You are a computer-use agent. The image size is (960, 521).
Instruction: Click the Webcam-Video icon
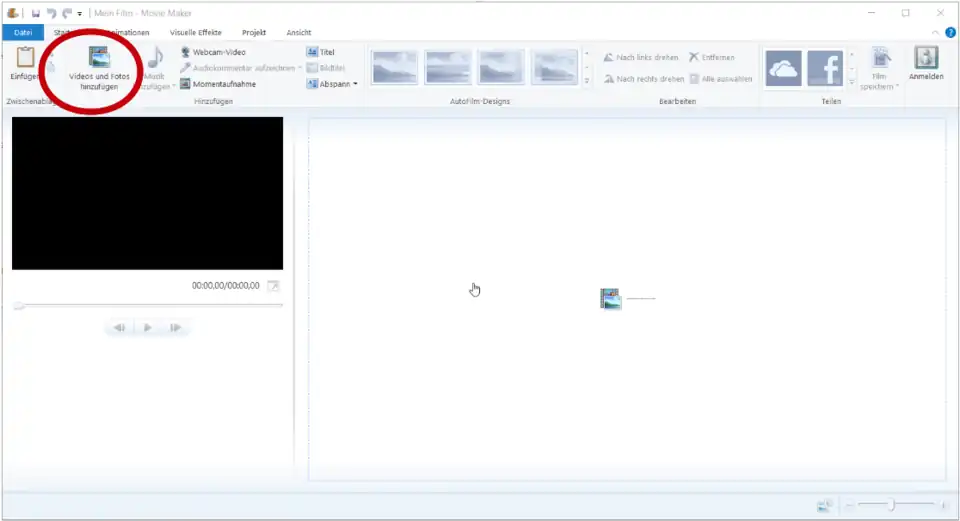pyautogui.click(x=185, y=52)
